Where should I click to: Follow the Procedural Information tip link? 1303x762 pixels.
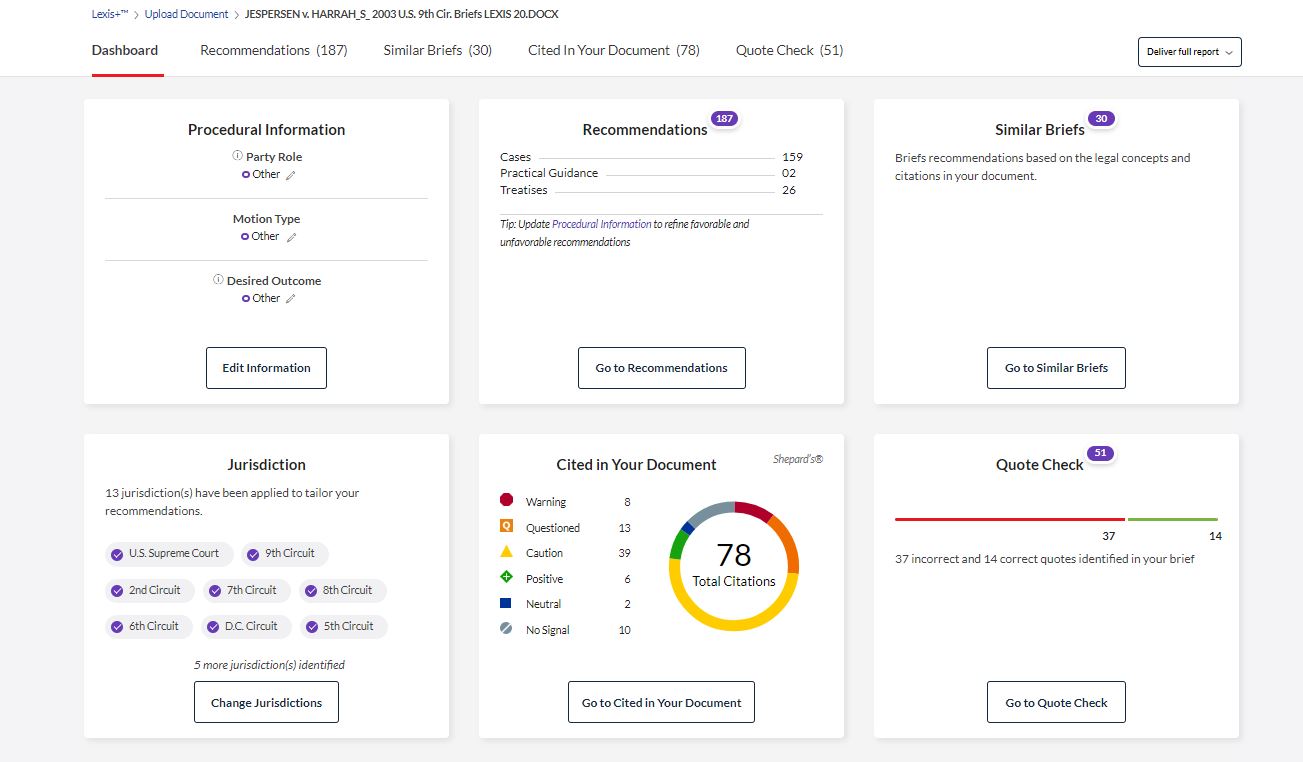[601, 224]
